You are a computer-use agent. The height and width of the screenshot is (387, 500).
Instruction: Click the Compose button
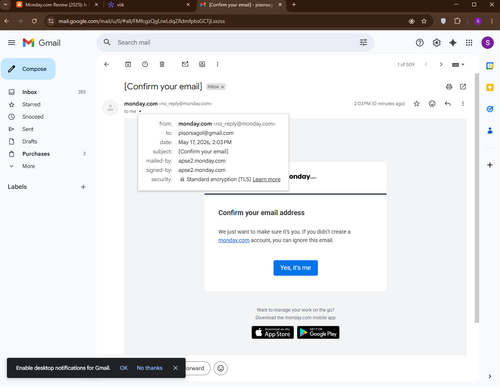[x=28, y=69]
